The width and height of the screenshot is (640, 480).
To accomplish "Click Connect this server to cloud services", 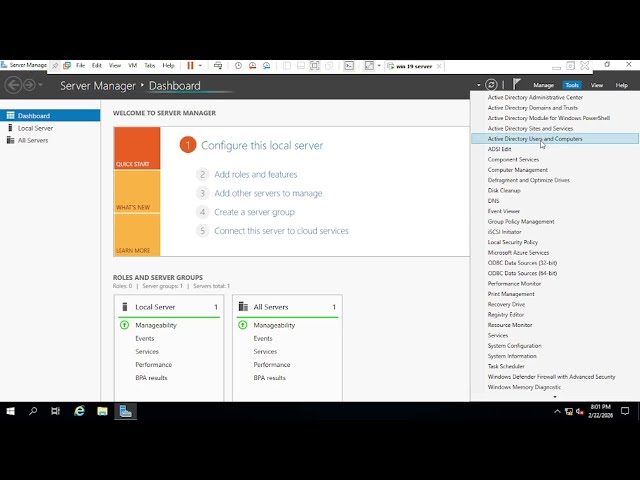I will coord(281,231).
